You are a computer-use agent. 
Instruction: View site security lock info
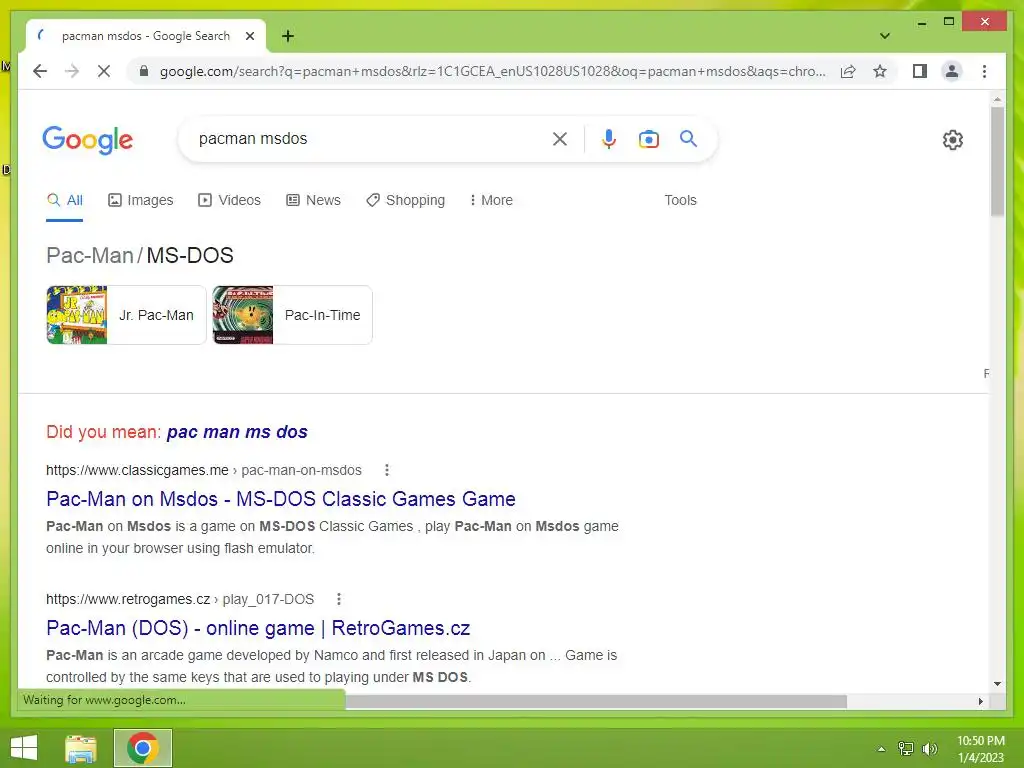point(144,71)
